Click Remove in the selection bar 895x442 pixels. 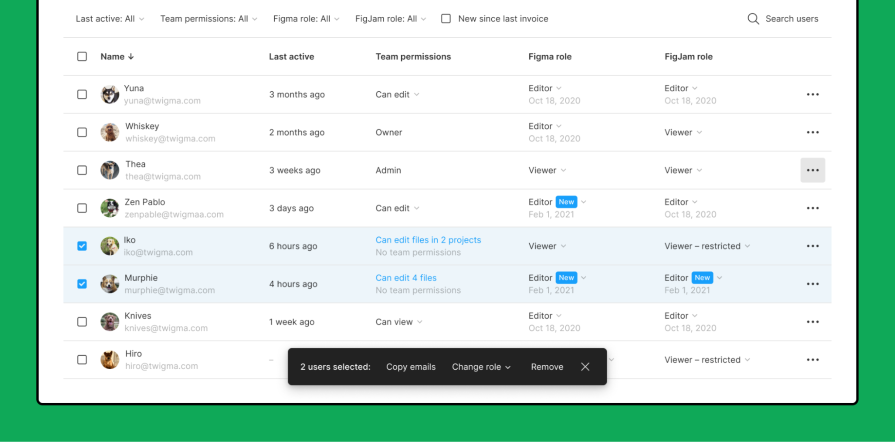pyautogui.click(x=547, y=367)
